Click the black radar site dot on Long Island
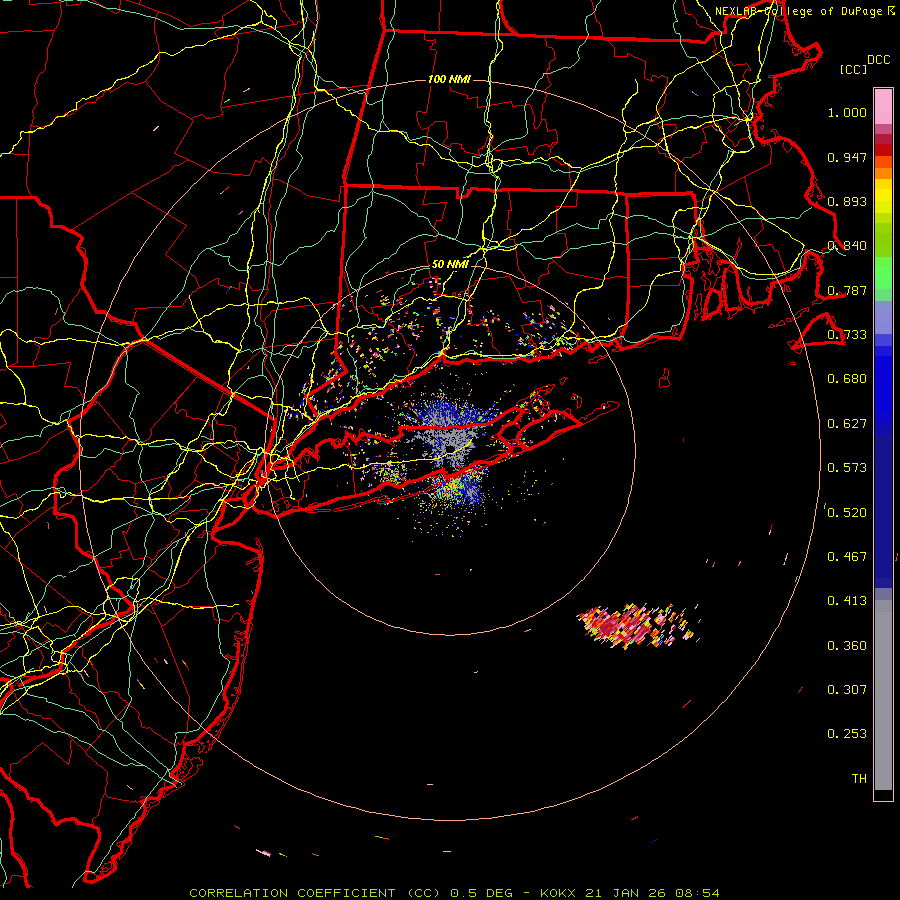 [451, 448]
